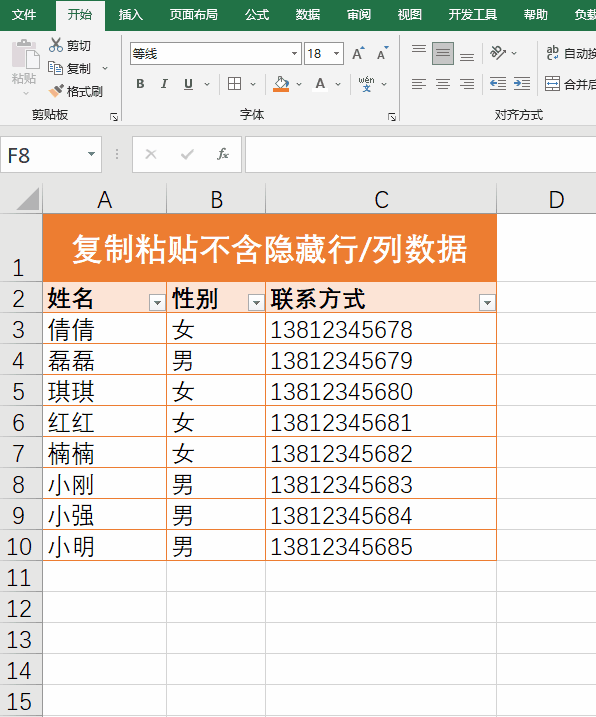This screenshot has width=596, height=717.
Task: Select column A header
Action: click(104, 199)
